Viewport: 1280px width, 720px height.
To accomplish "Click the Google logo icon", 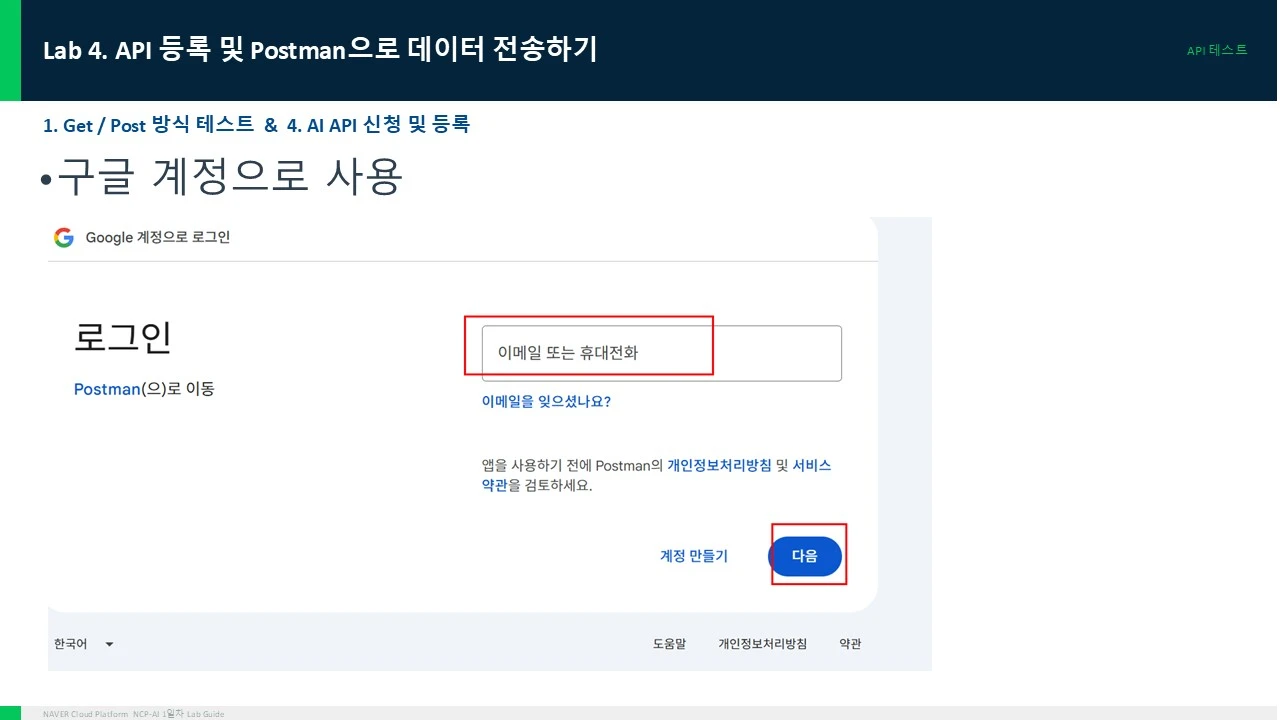I will pos(64,238).
